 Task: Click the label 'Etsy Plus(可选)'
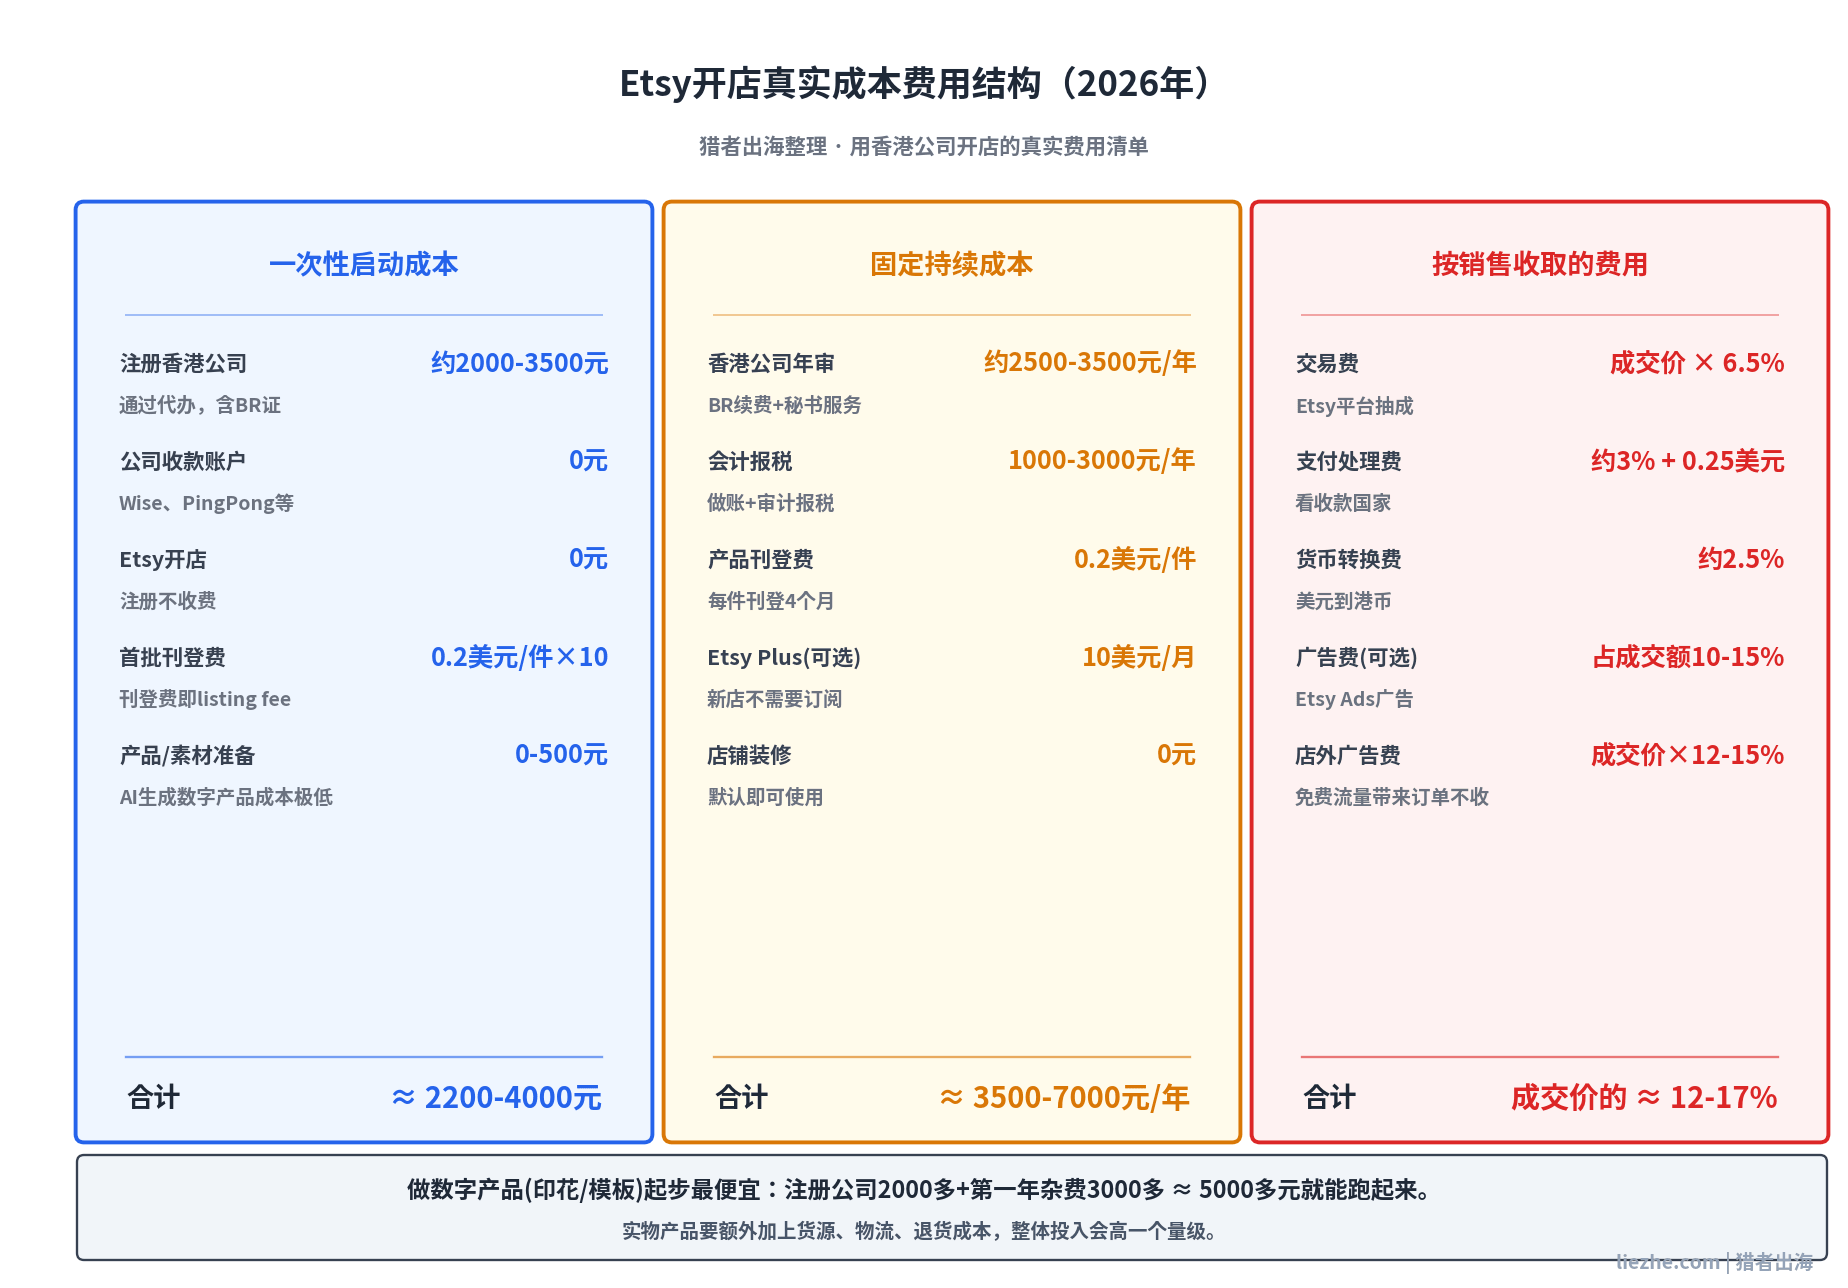[x=784, y=657]
